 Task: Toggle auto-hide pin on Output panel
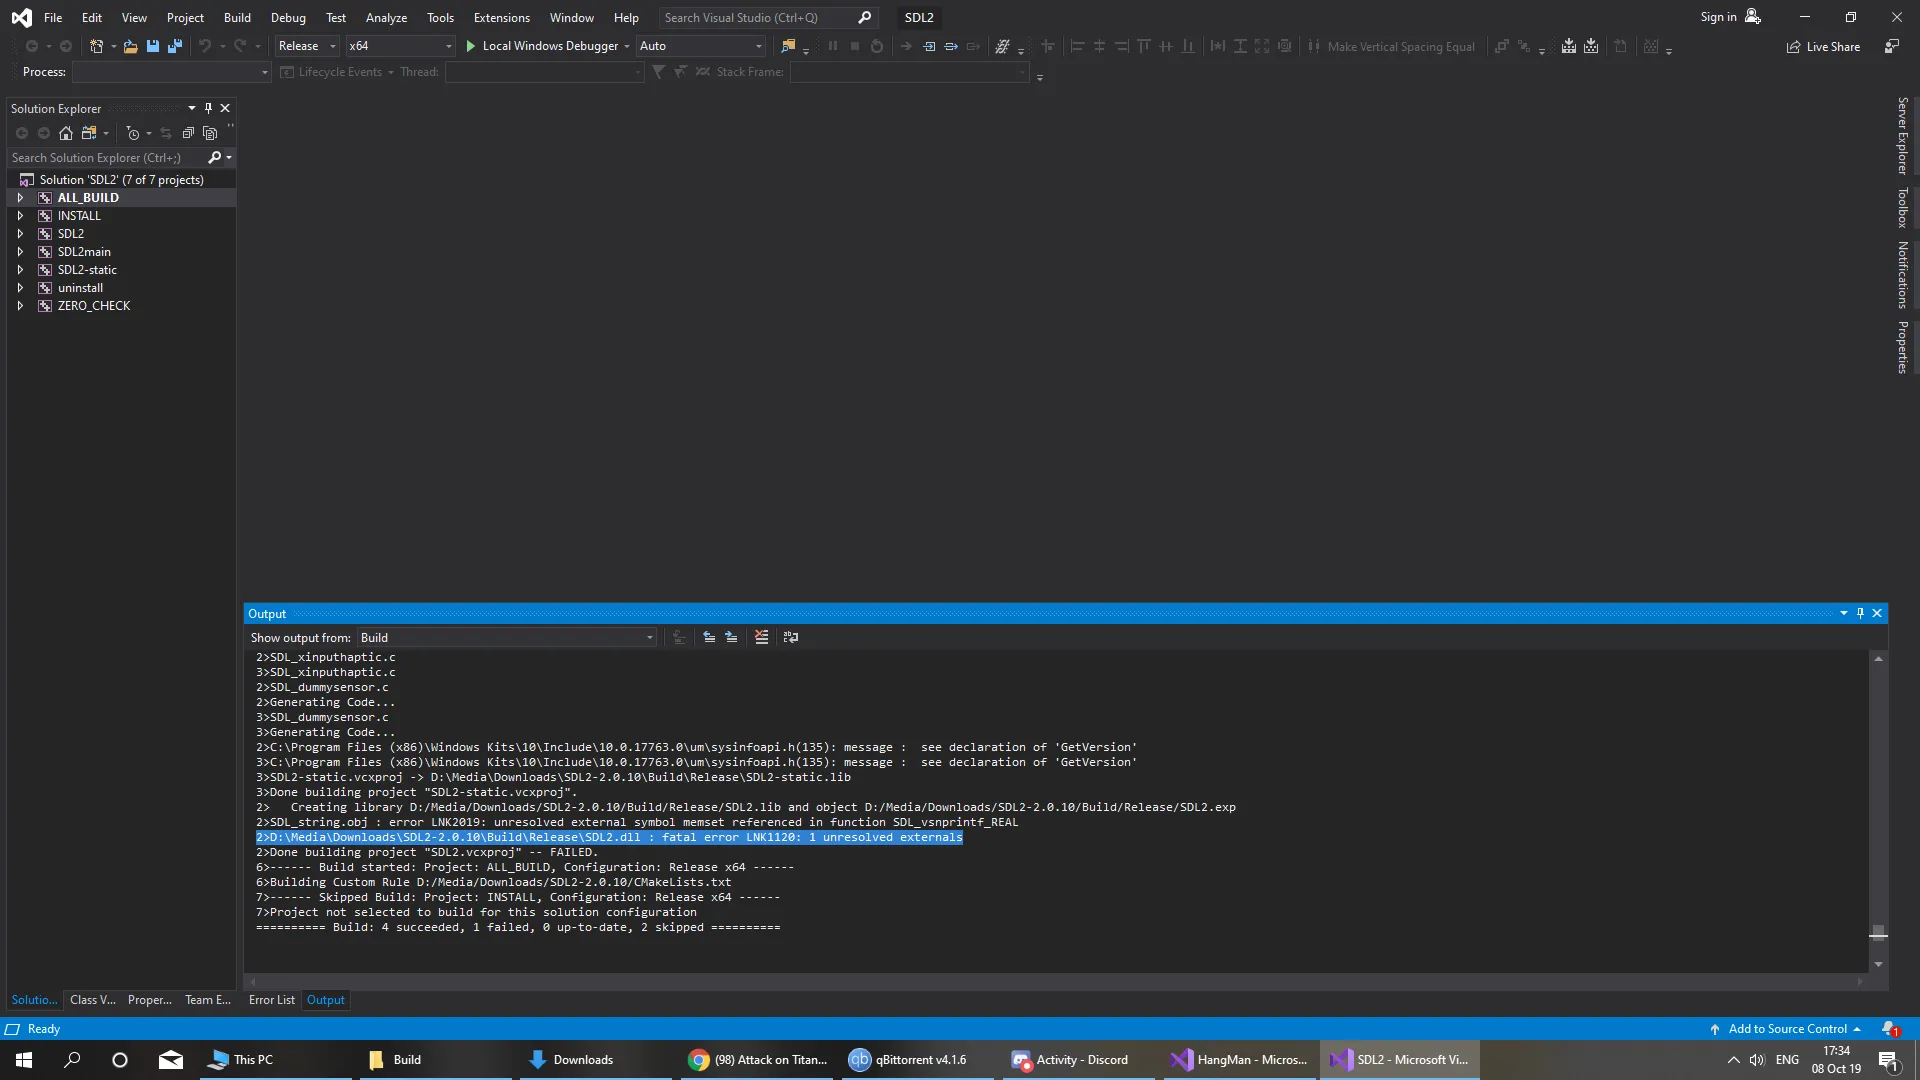click(x=1860, y=613)
